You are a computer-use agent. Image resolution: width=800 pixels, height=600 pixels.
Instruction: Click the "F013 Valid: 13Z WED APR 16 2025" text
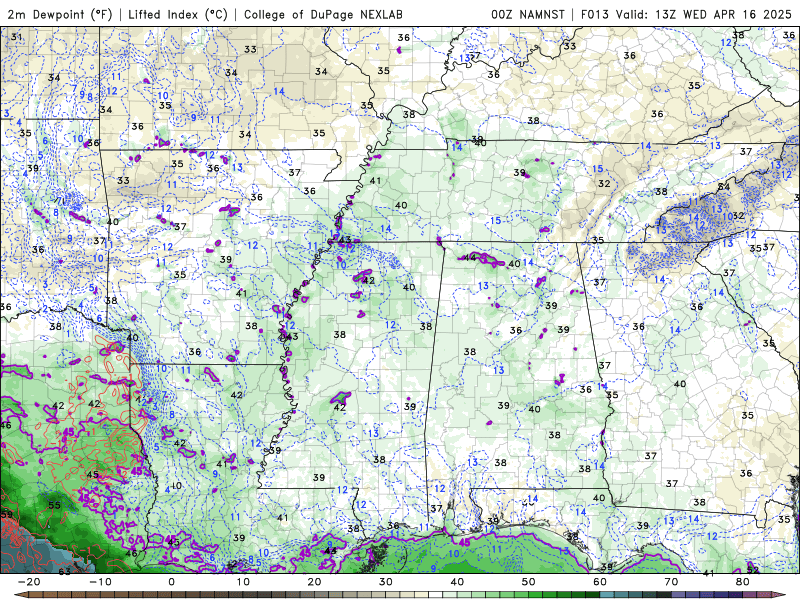click(x=686, y=14)
